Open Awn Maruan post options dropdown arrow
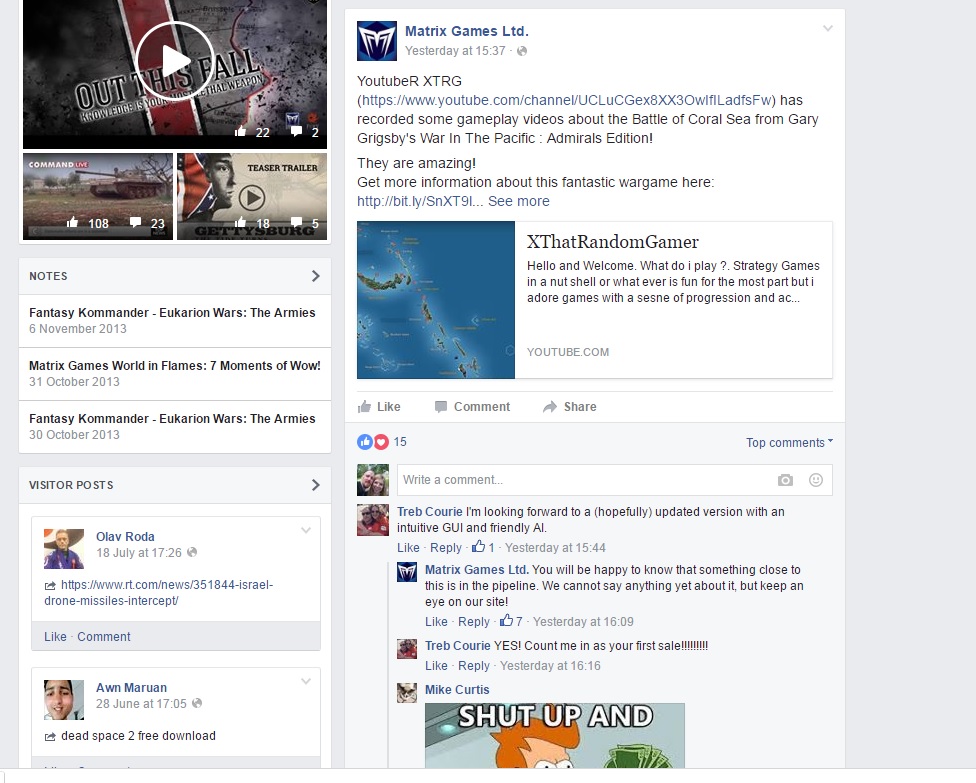Screen dimensions: 976x783 pos(306,682)
